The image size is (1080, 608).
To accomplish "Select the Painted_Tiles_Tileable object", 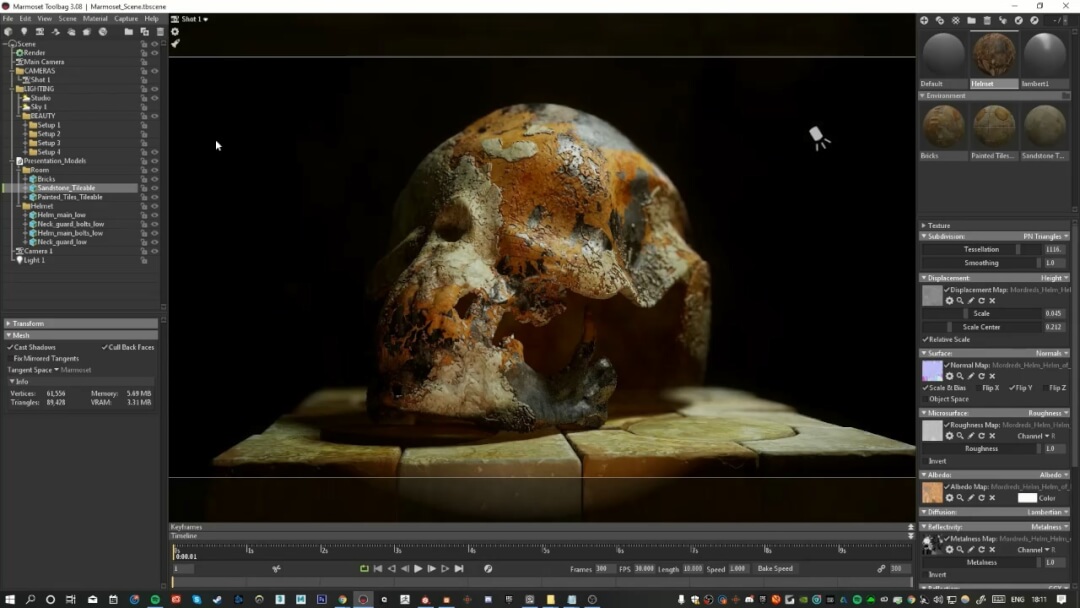I will click(70, 197).
